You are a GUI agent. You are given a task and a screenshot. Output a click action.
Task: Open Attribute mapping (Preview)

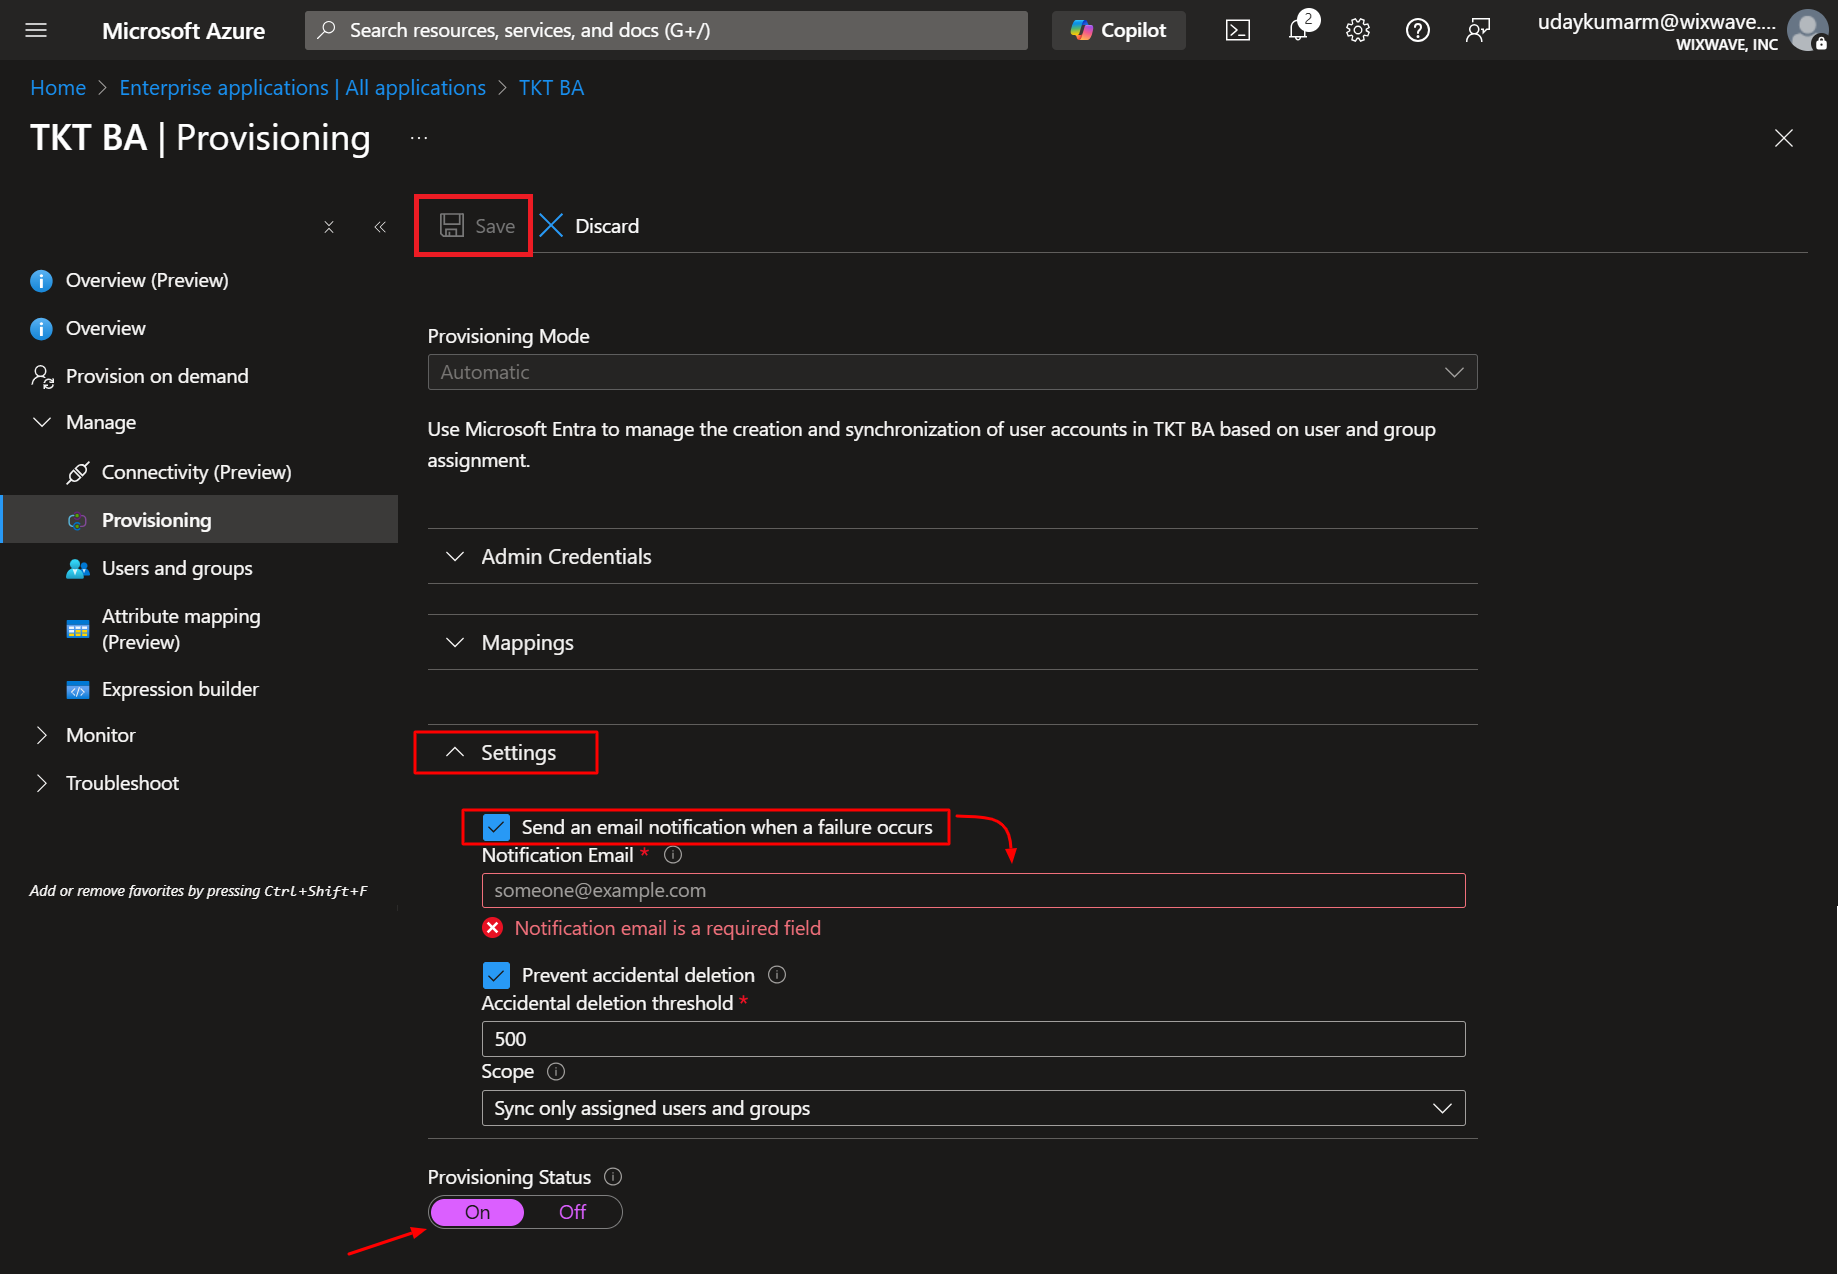point(181,629)
